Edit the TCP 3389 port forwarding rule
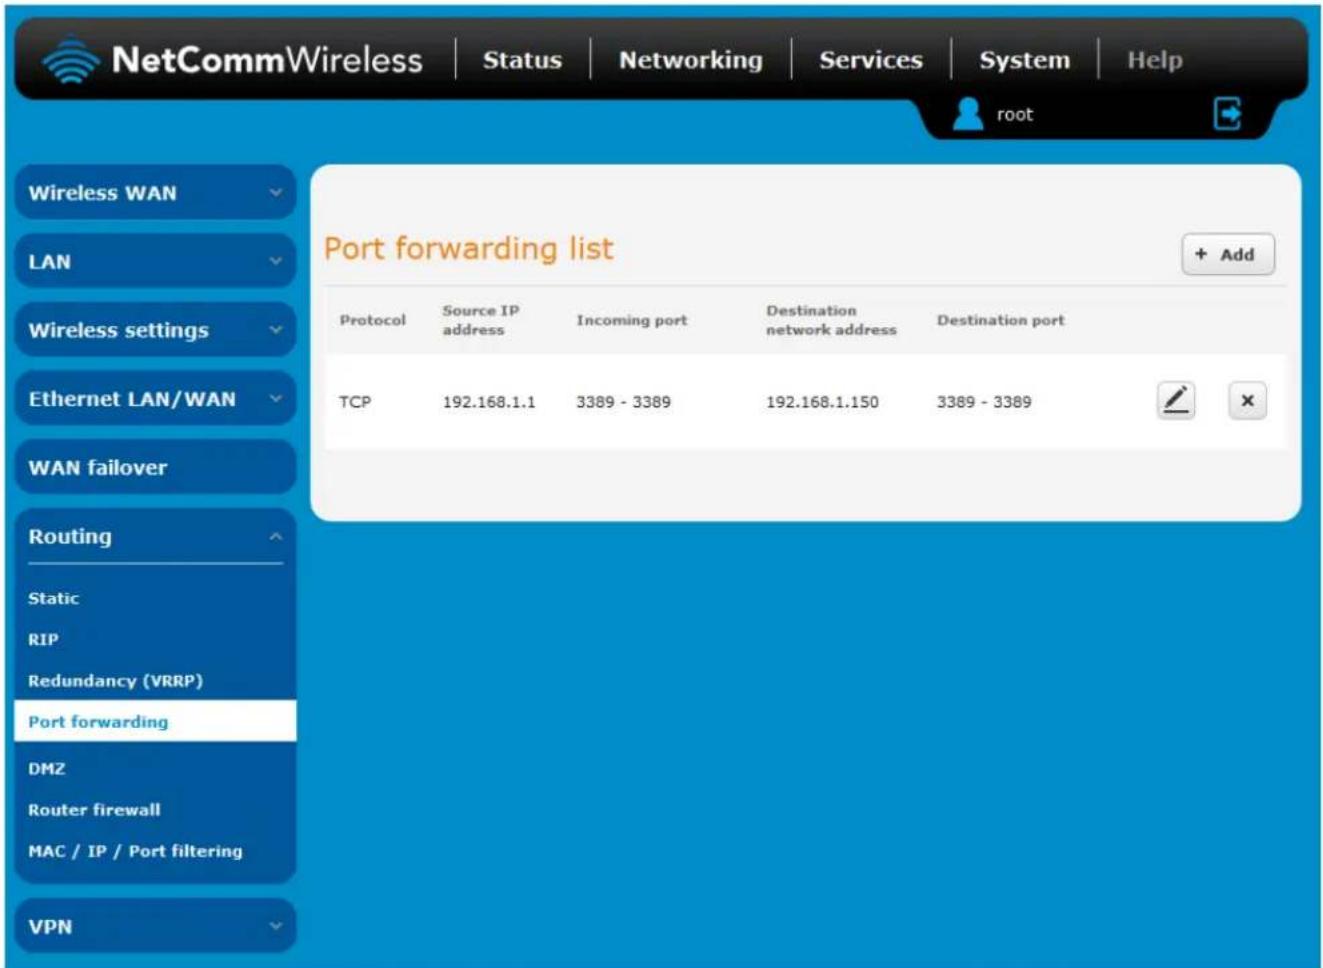The width and height of the screenshot is (1323, 968). (x=1176, y=401)
